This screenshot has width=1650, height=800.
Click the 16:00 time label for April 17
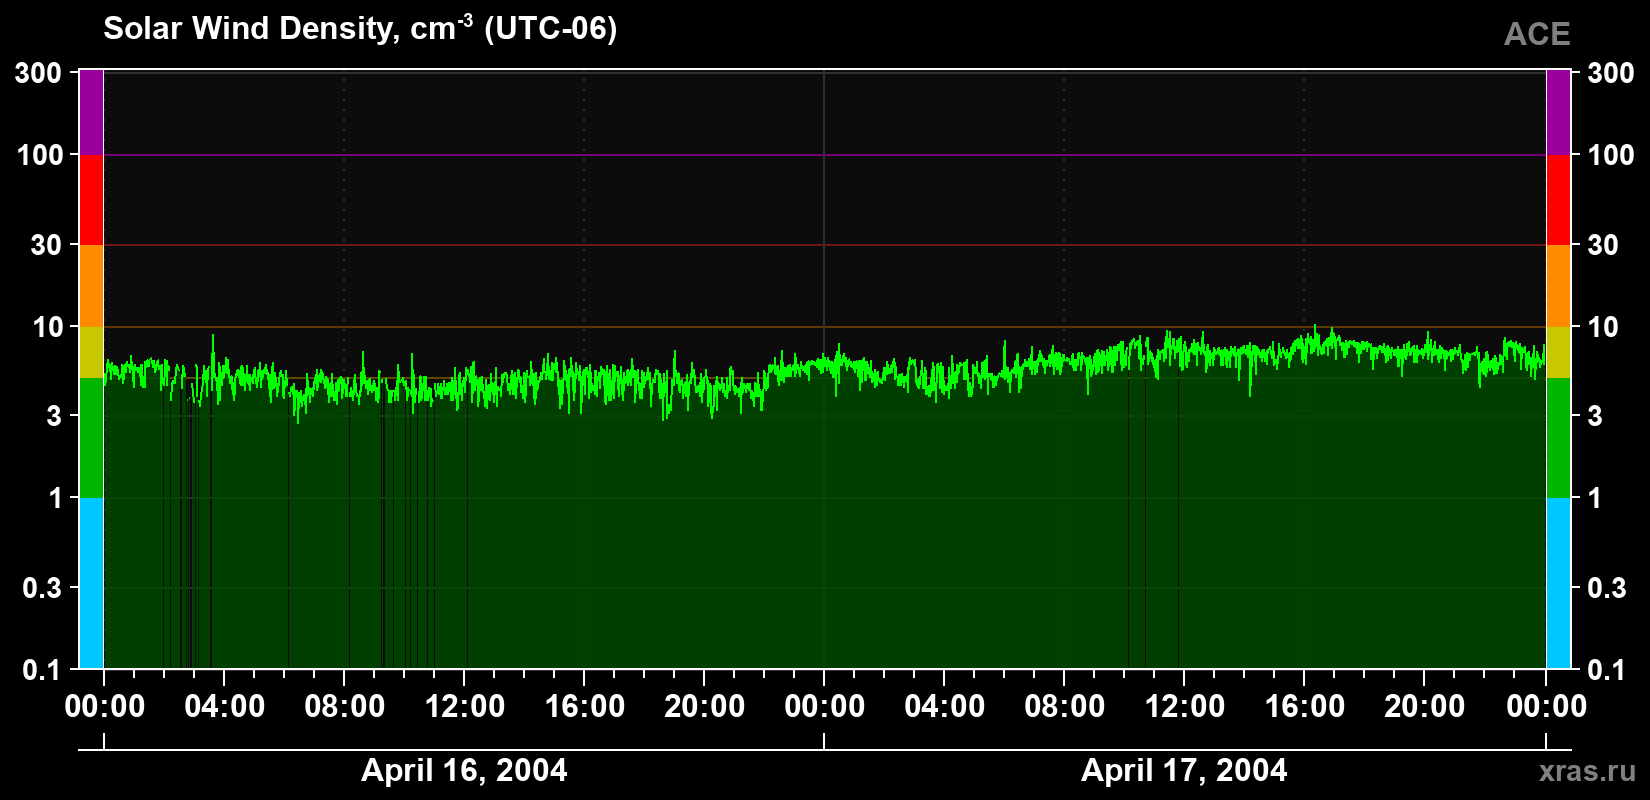click(x=1305, y=707)
